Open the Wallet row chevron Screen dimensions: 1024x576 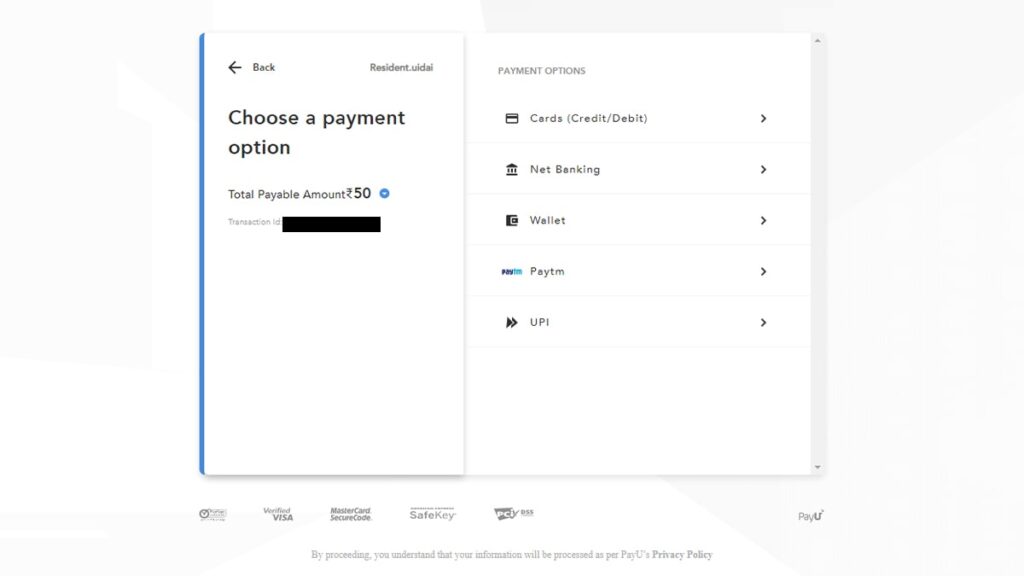[x=763, y=220]
